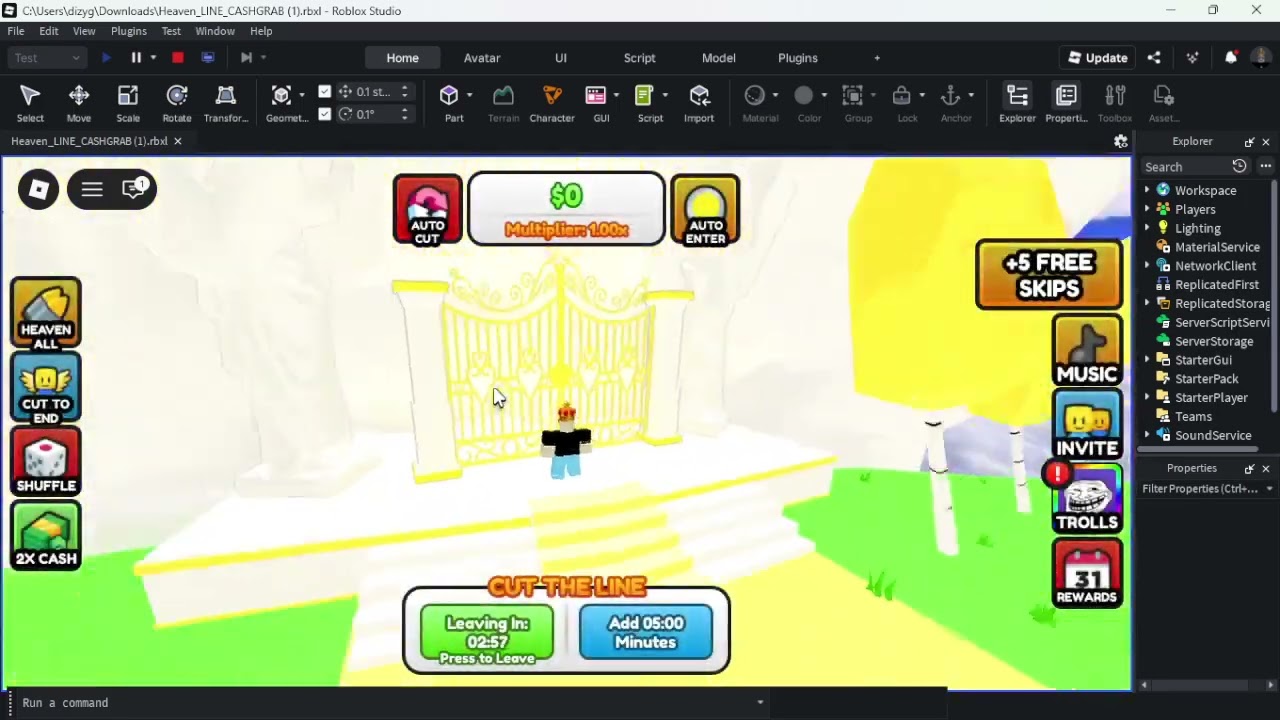The height and width of the screenshot is (720, 1280).
Task: Open the Material picker
Action: click(755, 96)
